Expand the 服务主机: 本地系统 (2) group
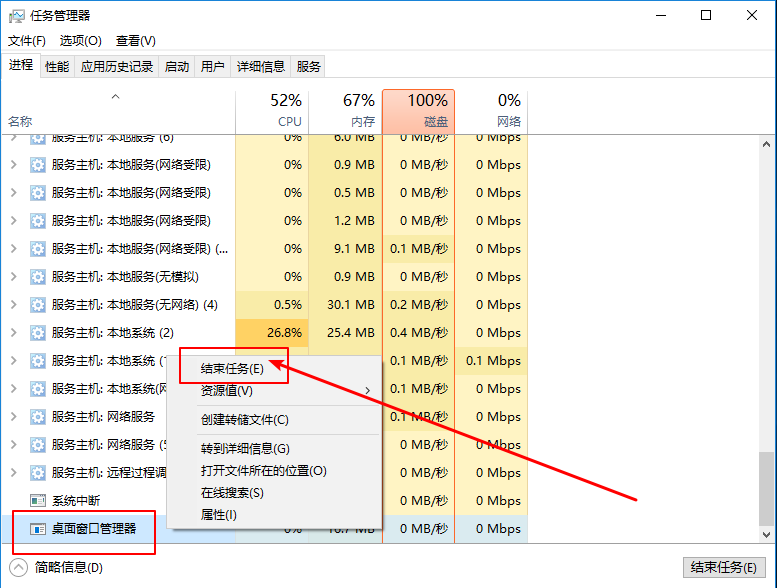Screen dimensions: 777x588 14,333
